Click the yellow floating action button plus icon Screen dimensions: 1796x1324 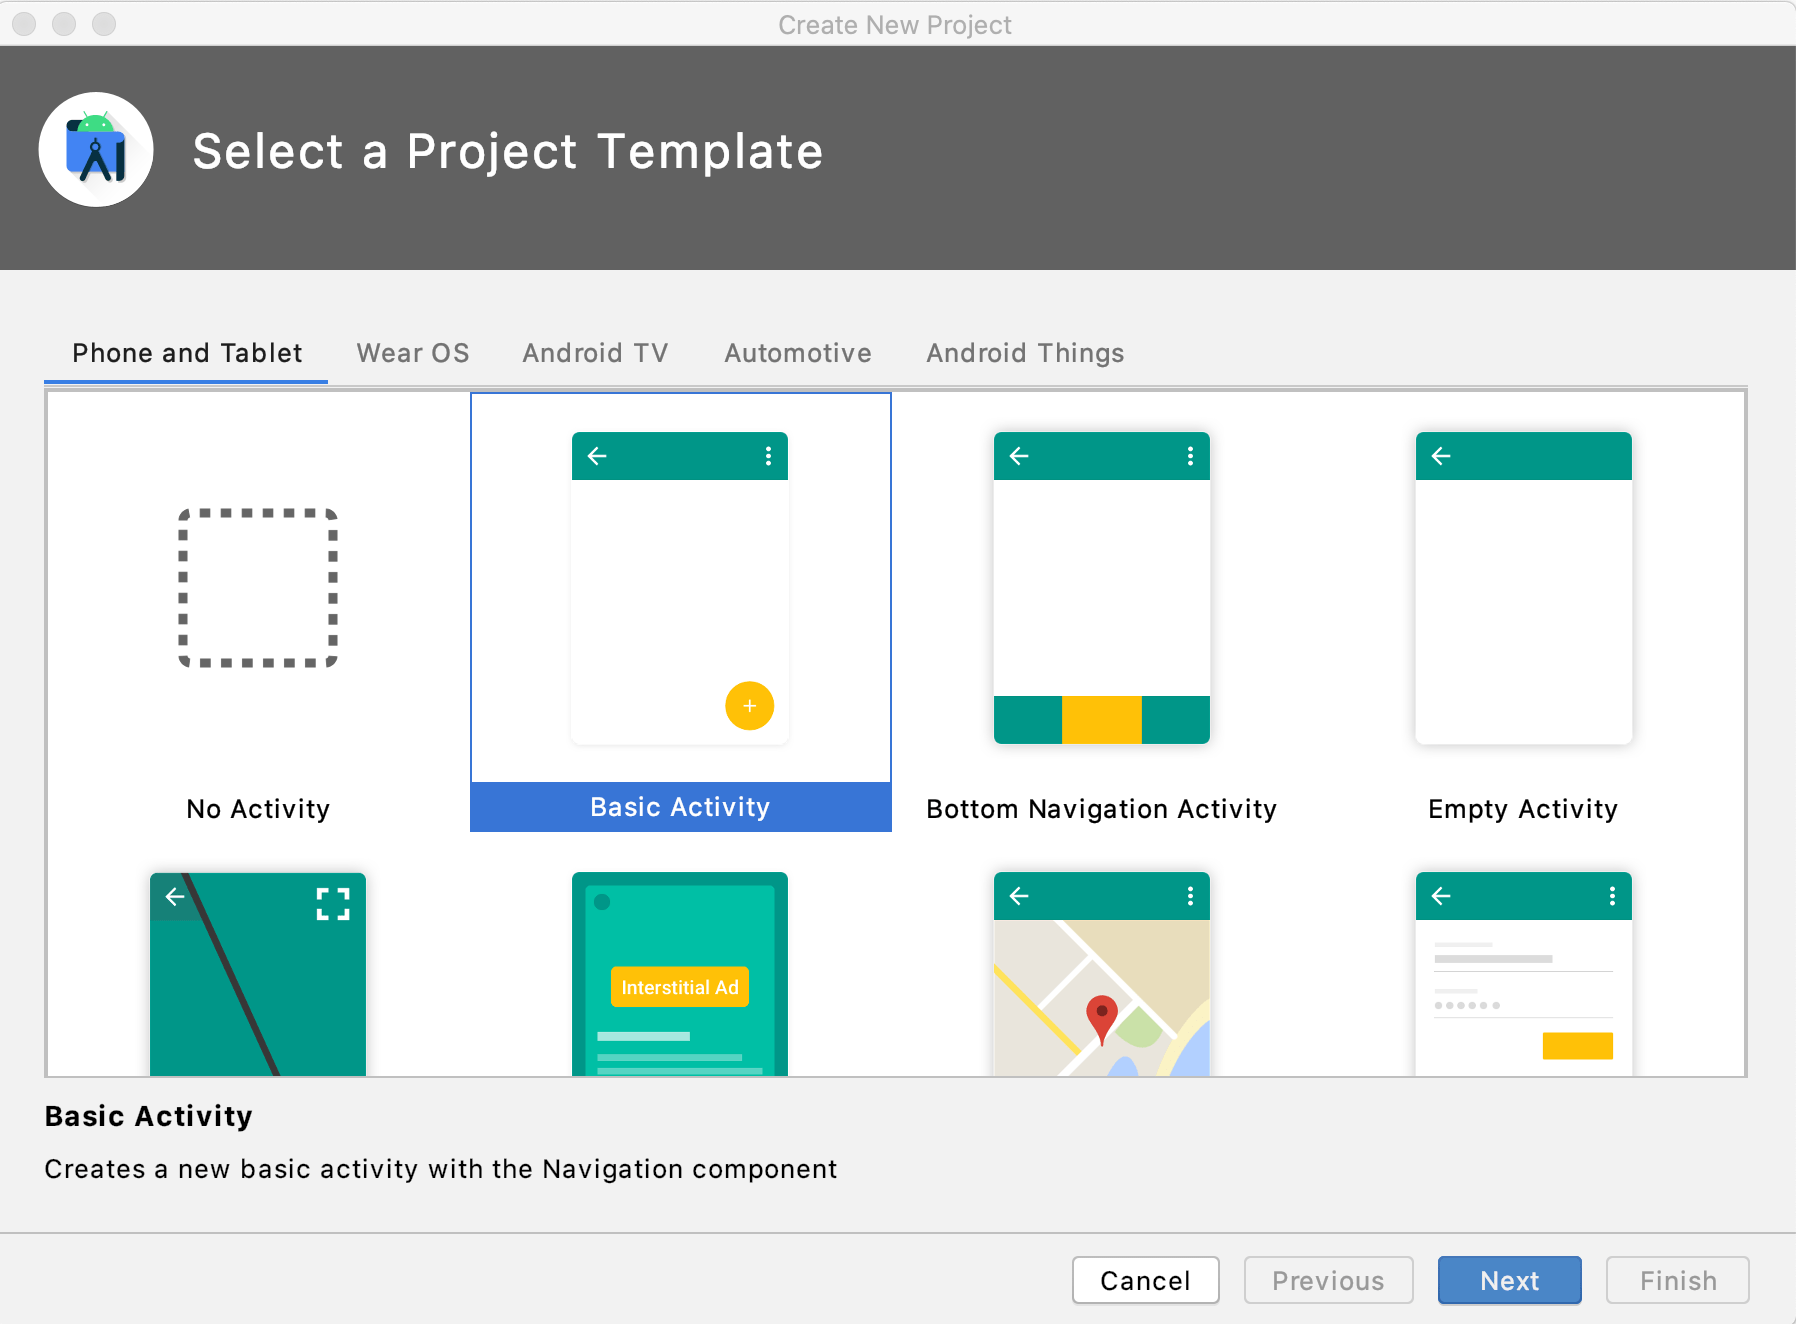(x=748, y=706)
